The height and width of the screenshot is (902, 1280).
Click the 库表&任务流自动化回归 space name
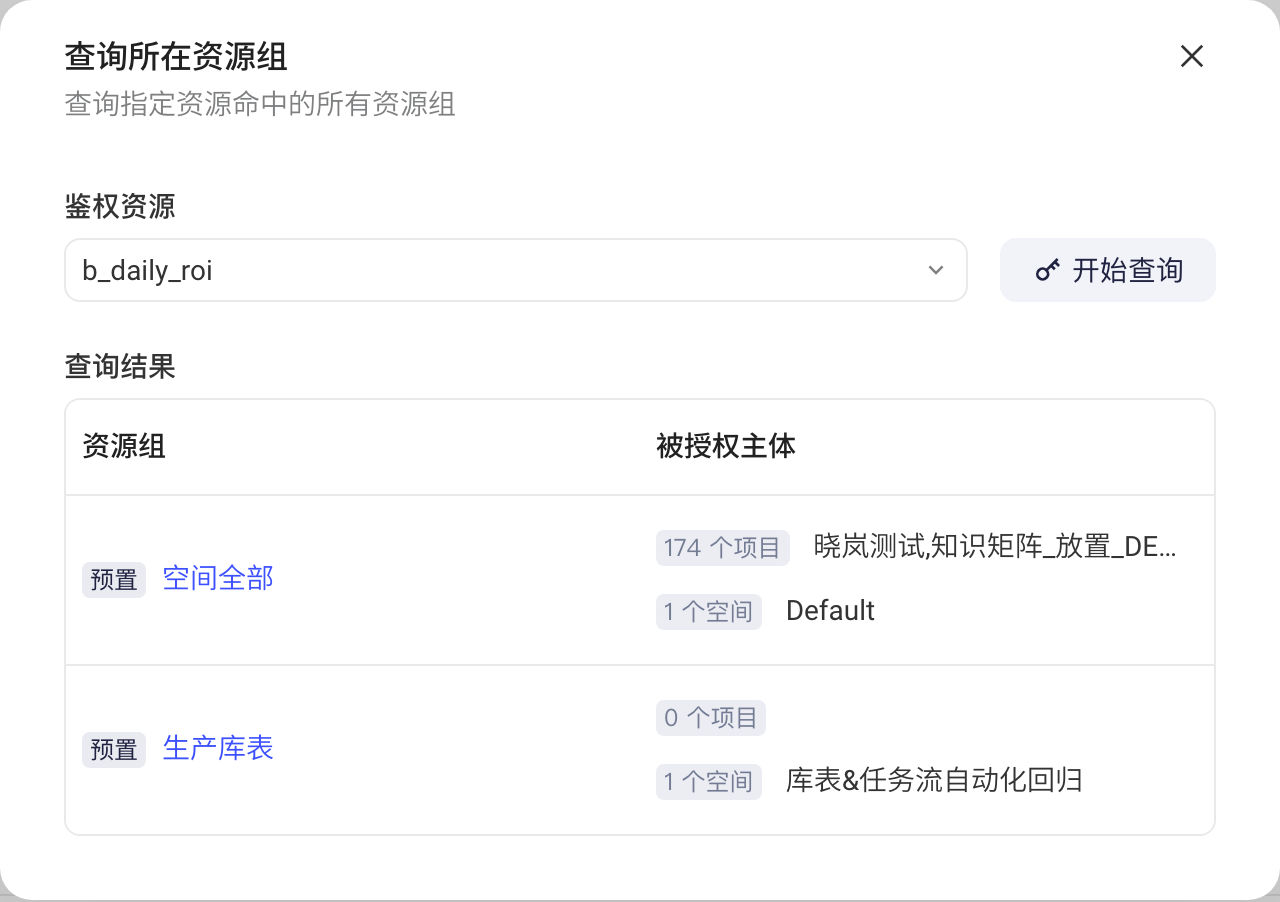(934, 781)
